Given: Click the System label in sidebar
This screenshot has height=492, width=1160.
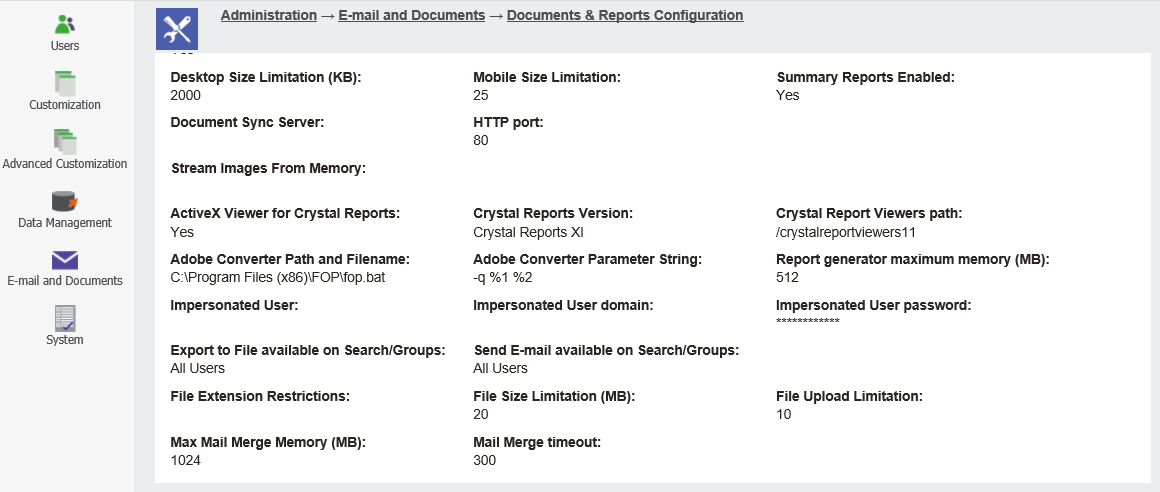Looking at the screenshot, I should point(65,340).
